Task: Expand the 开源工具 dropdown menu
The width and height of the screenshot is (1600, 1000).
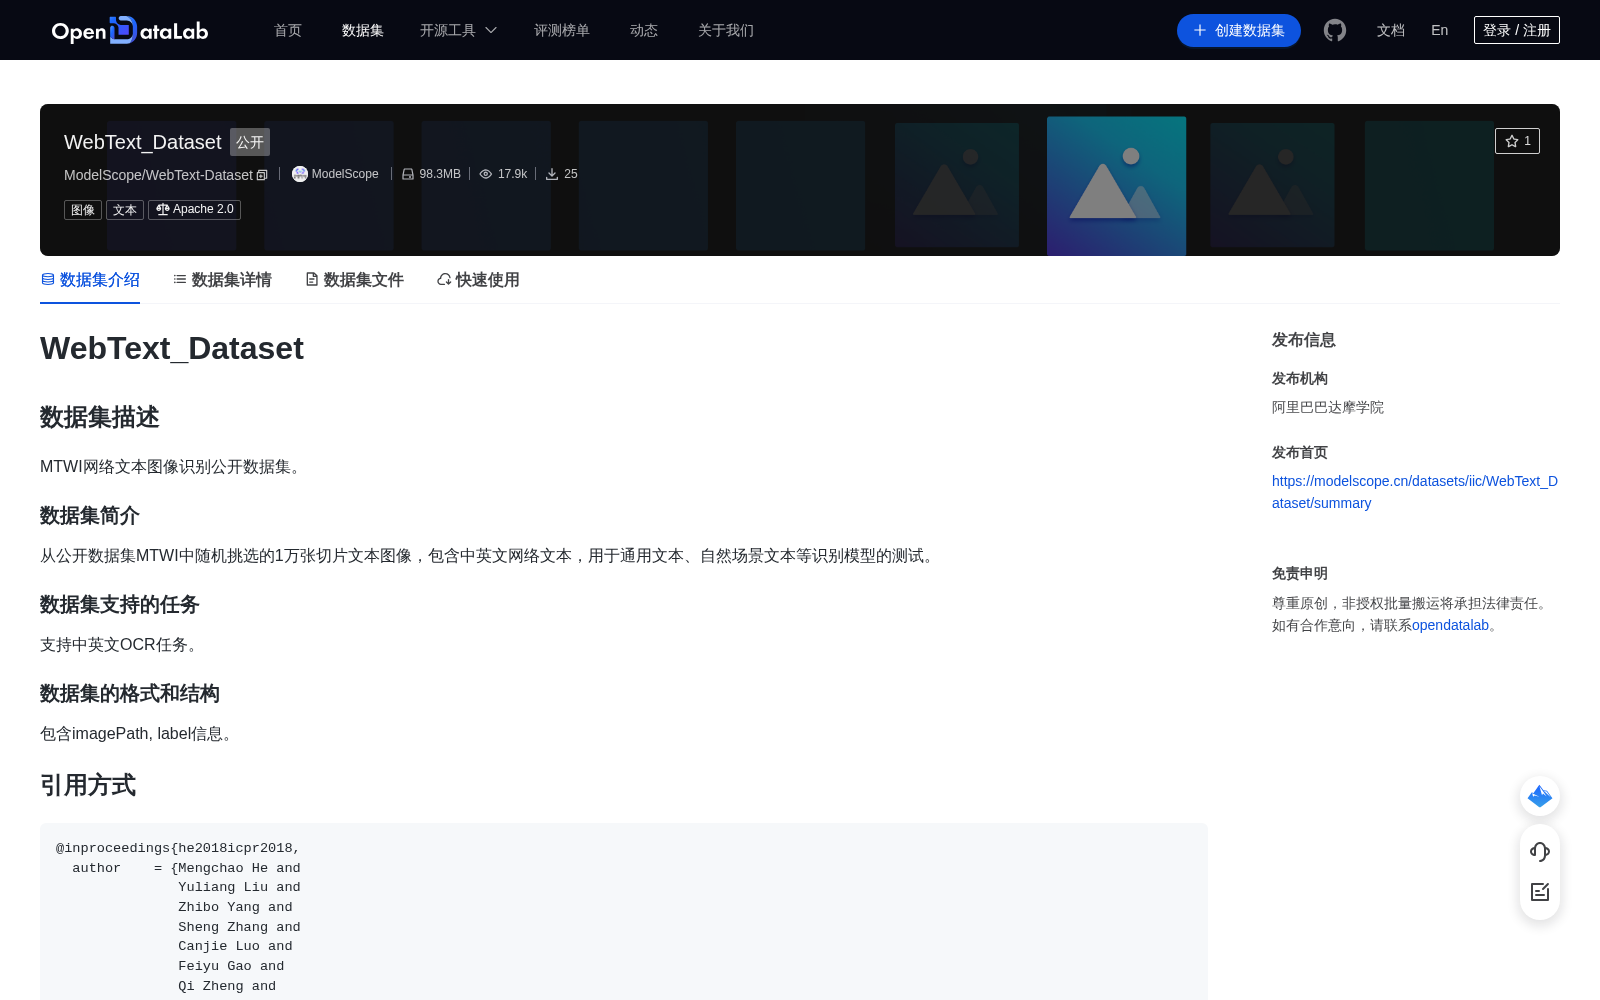Action: tap(458, 30)
